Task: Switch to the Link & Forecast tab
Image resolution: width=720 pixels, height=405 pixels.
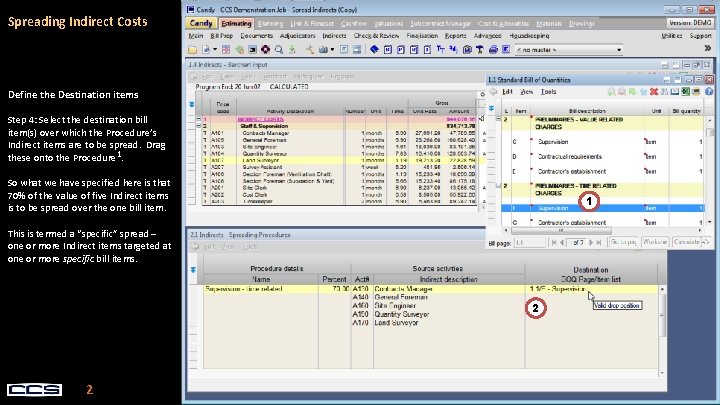Action: 312,23
